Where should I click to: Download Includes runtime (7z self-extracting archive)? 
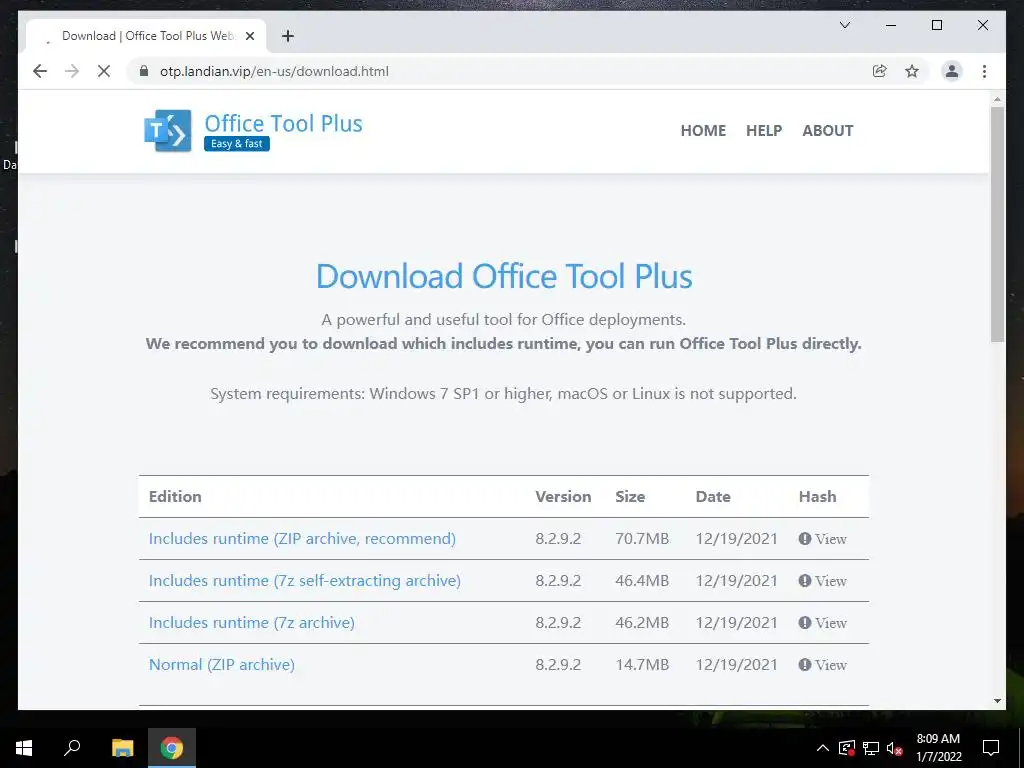point(304,581)
